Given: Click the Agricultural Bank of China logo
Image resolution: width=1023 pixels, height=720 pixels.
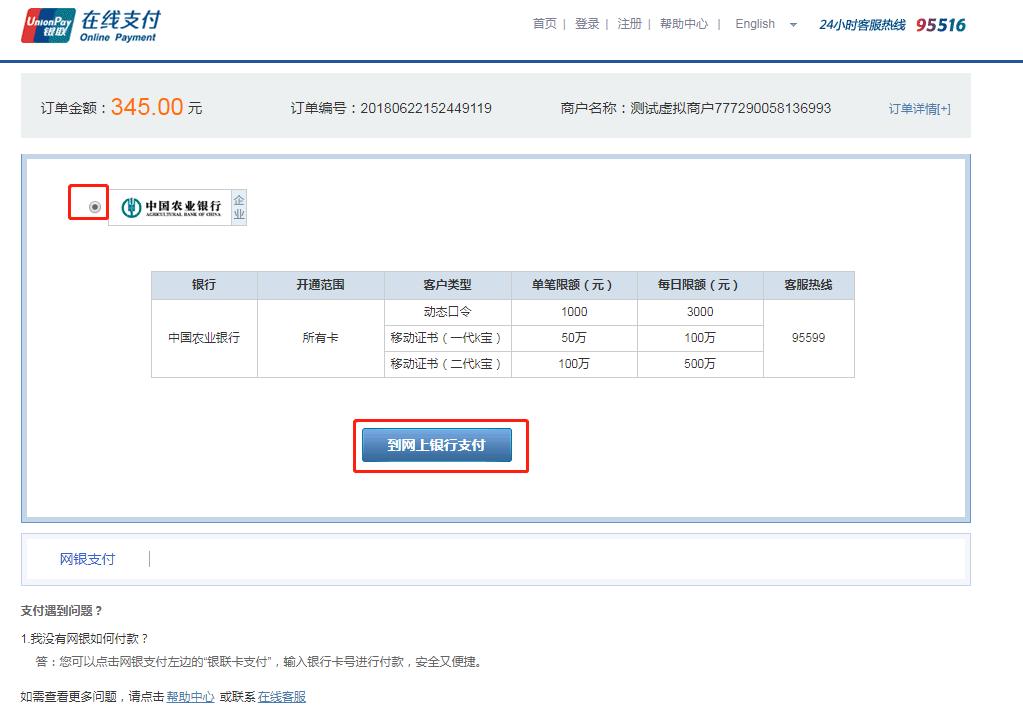Looking at the screenshot, I should click(171, 207).
